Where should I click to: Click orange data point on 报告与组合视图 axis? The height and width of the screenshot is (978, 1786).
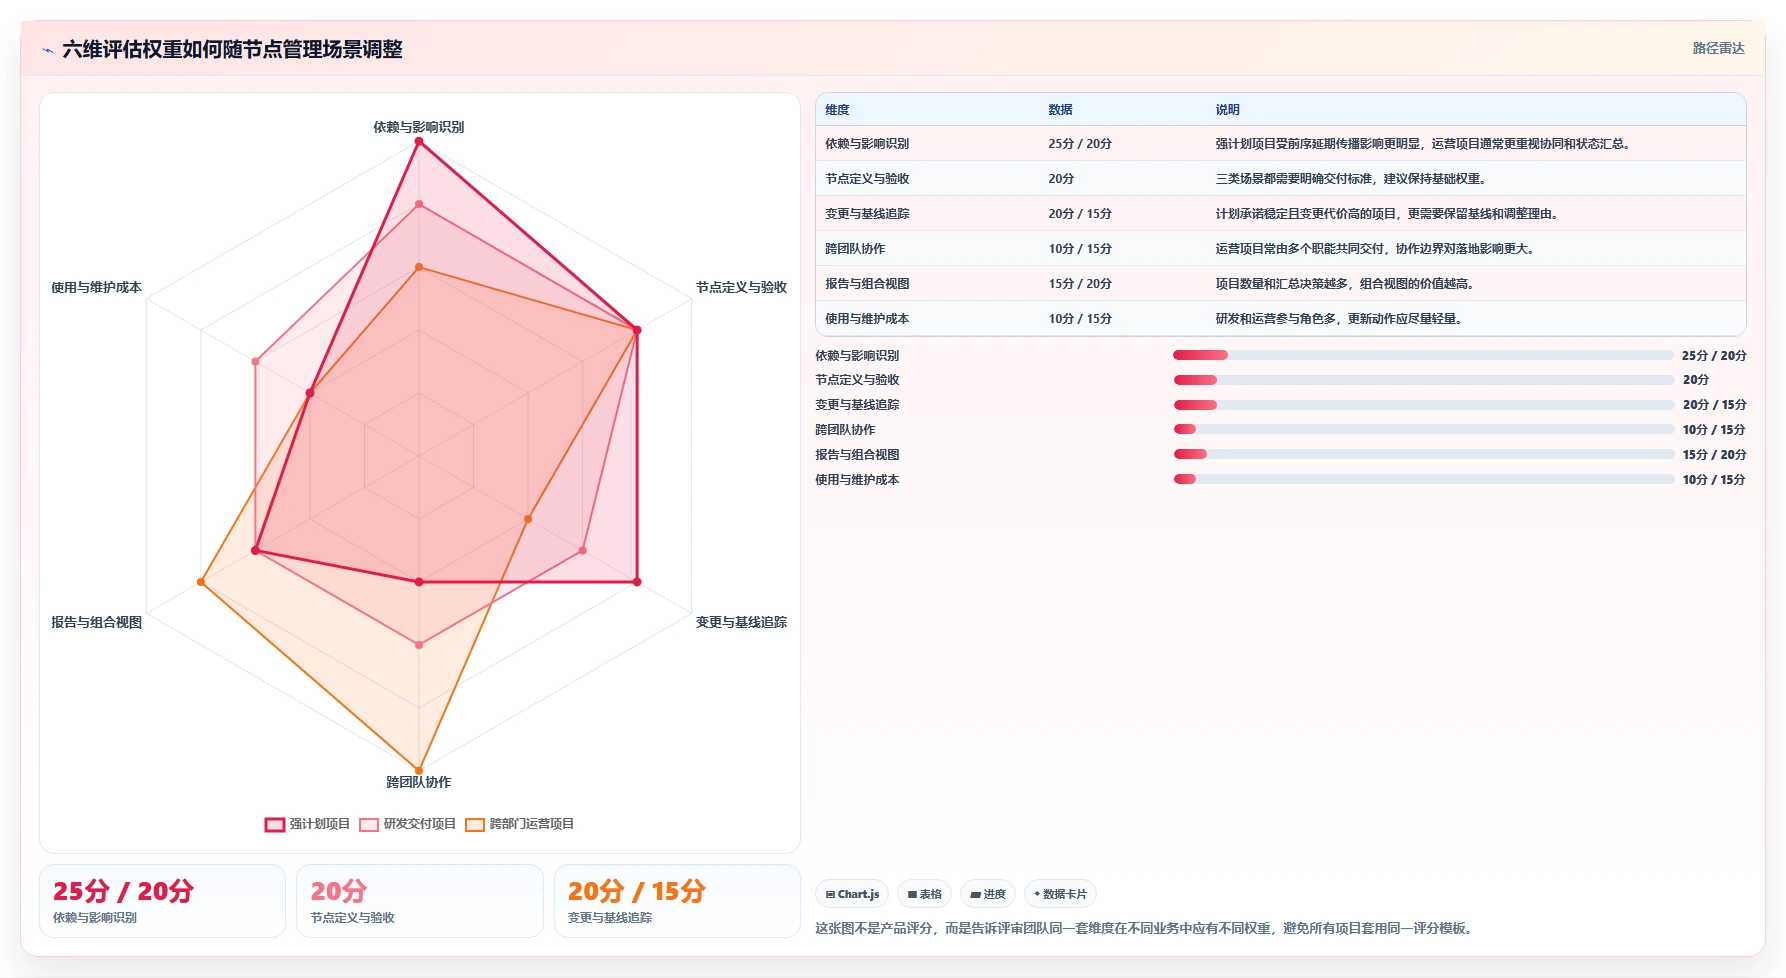[x=201, y=582]
